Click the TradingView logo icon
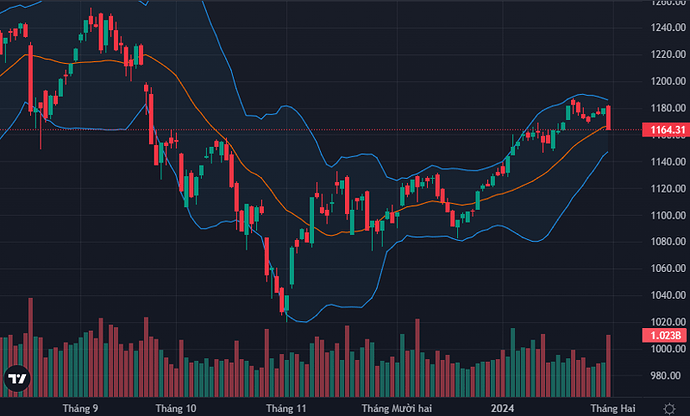Screen dimensions: 690x416 click(17, 379)
